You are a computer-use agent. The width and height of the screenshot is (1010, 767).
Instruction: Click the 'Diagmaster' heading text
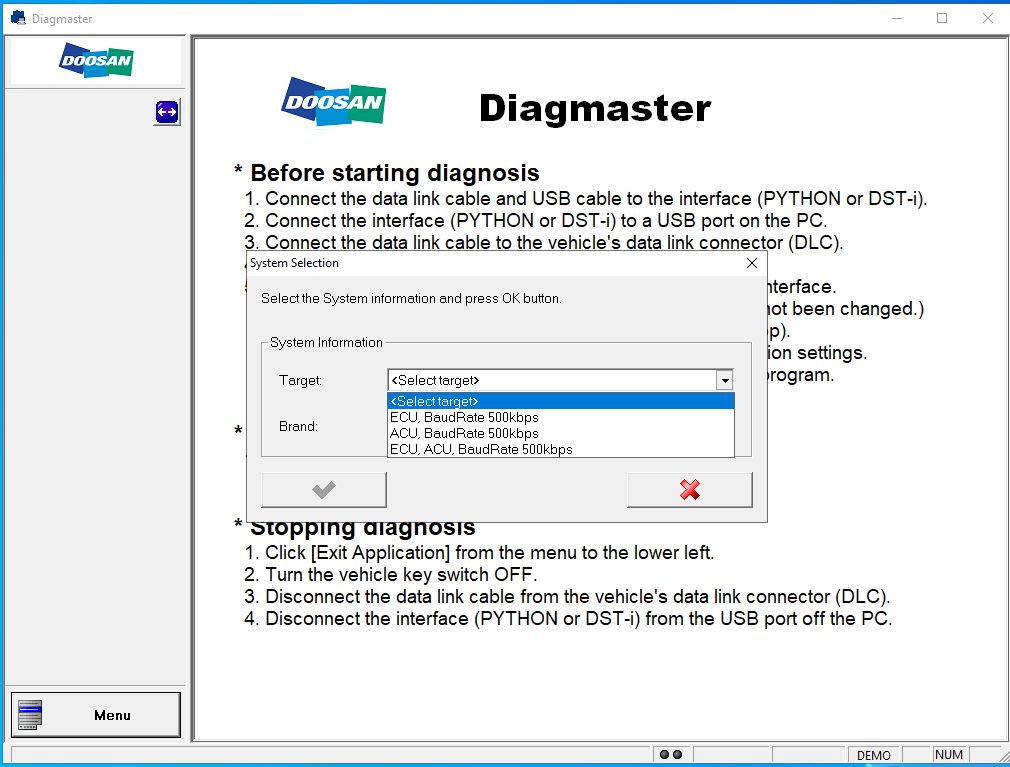point(595,108)
